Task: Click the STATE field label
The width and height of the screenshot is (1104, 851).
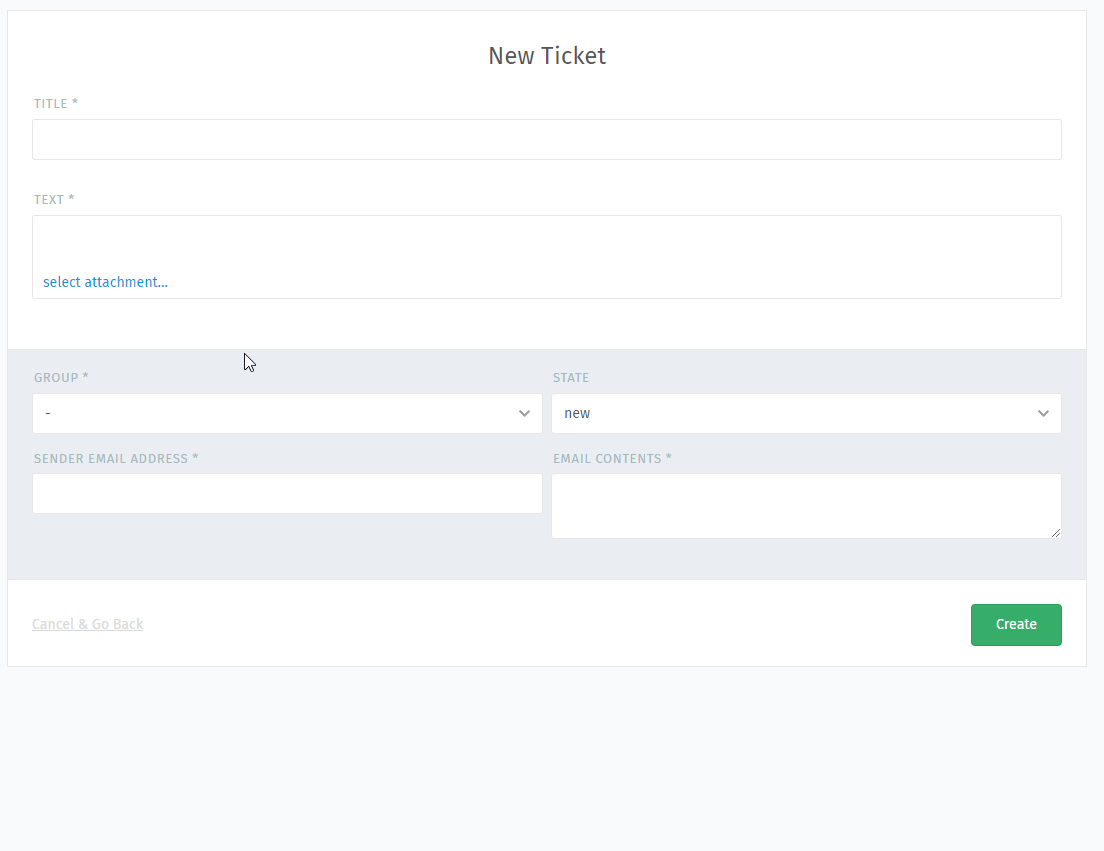Action: click(571, 377)
